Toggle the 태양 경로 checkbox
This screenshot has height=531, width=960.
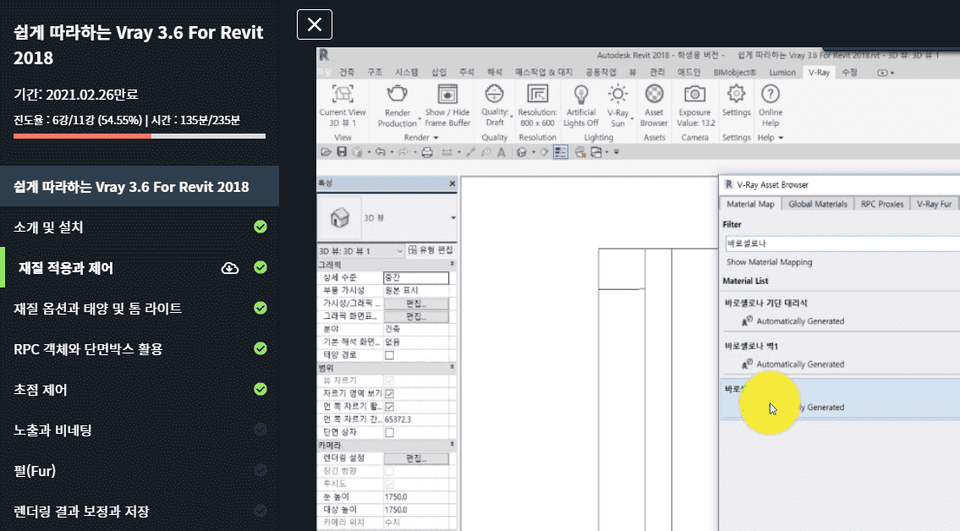click(x=389, y=355)
